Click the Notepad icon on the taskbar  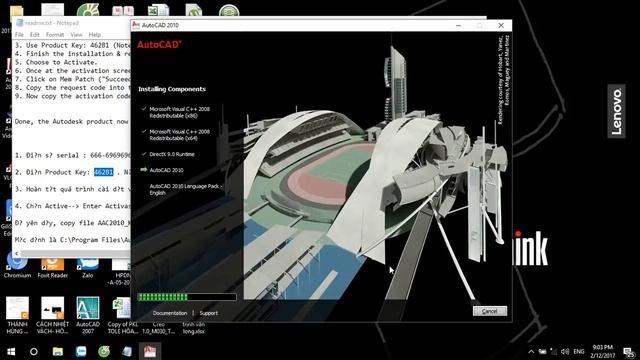tap(127, 351)
